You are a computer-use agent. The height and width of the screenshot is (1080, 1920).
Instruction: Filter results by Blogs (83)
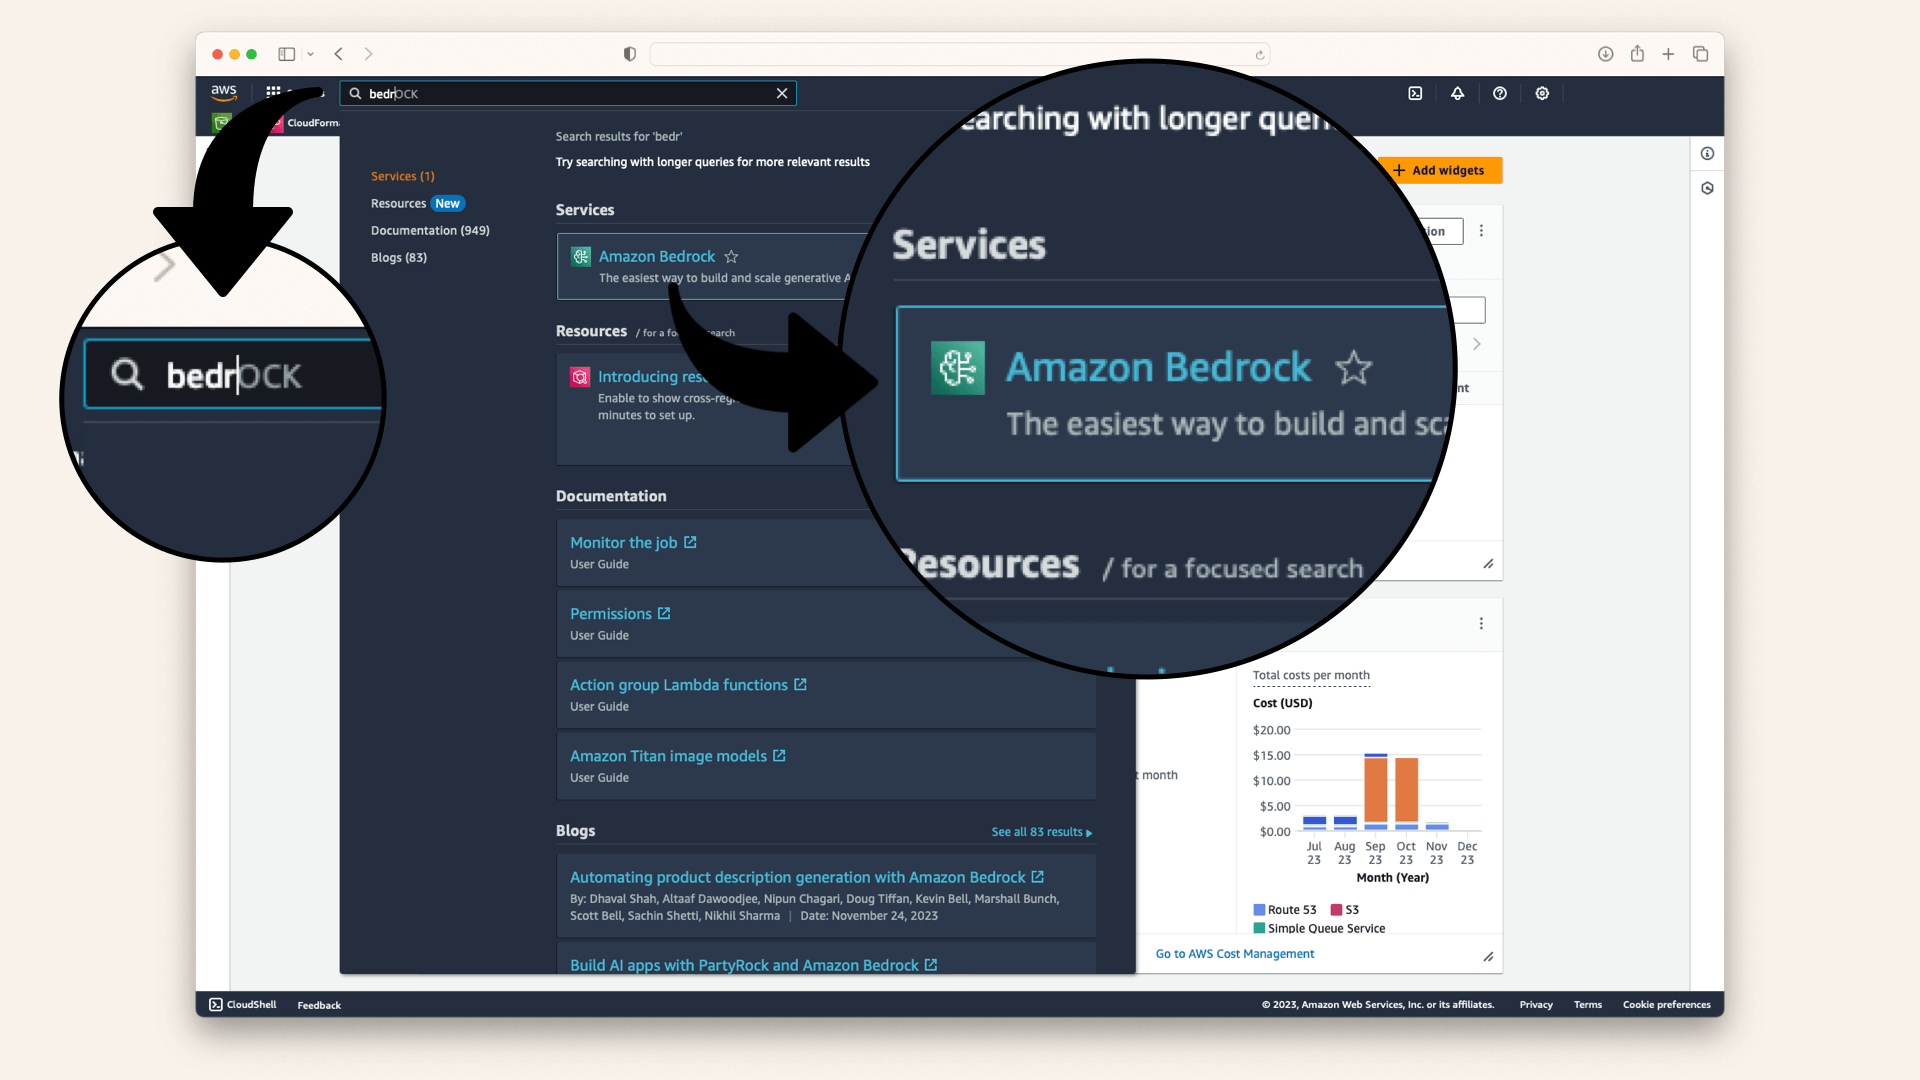pos(398,257)
